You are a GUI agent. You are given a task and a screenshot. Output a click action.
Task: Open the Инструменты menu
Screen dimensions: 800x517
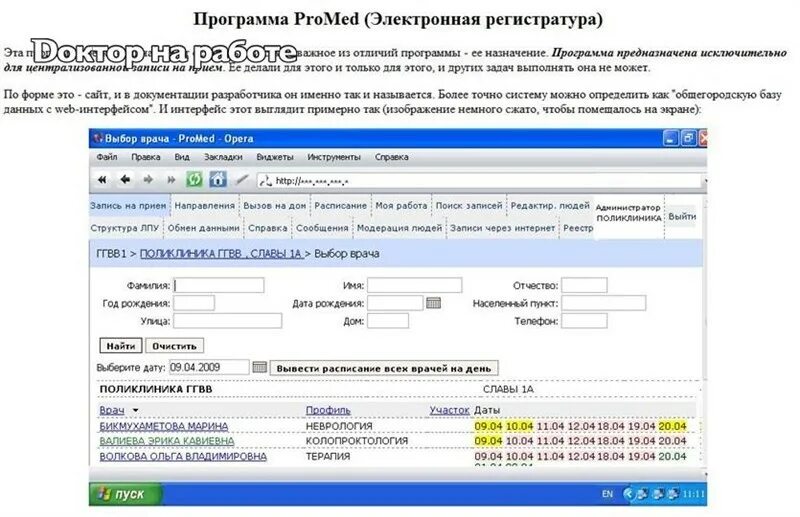334,157
